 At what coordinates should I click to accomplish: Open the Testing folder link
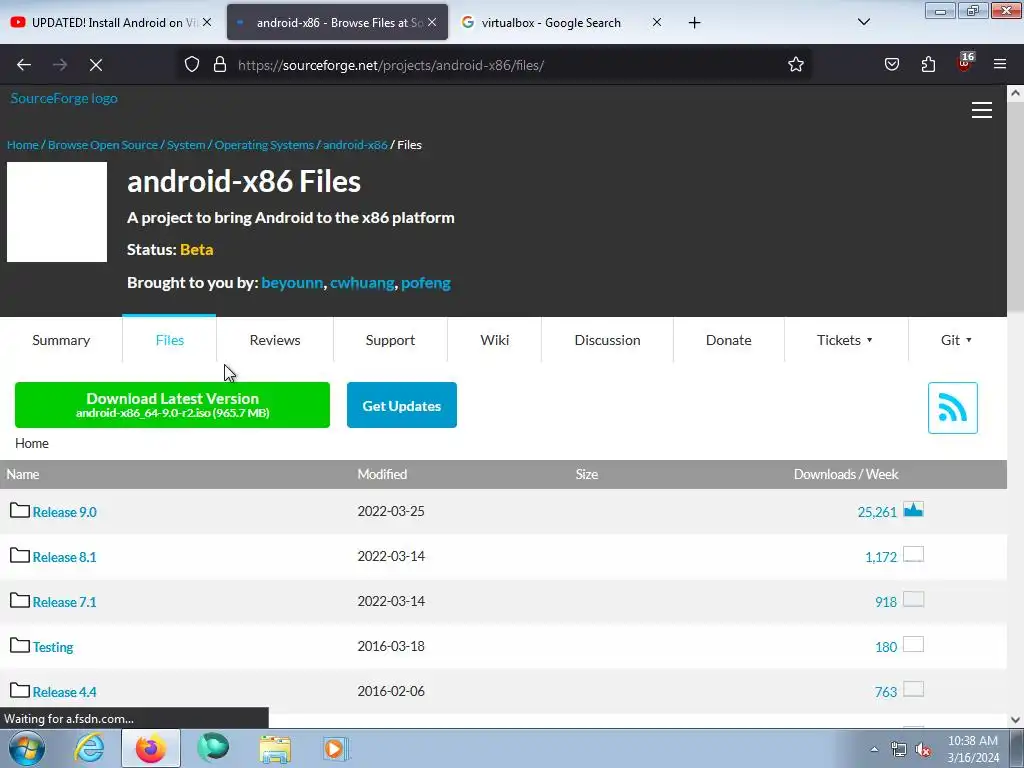pyautogui.click(x=53, y=647)
